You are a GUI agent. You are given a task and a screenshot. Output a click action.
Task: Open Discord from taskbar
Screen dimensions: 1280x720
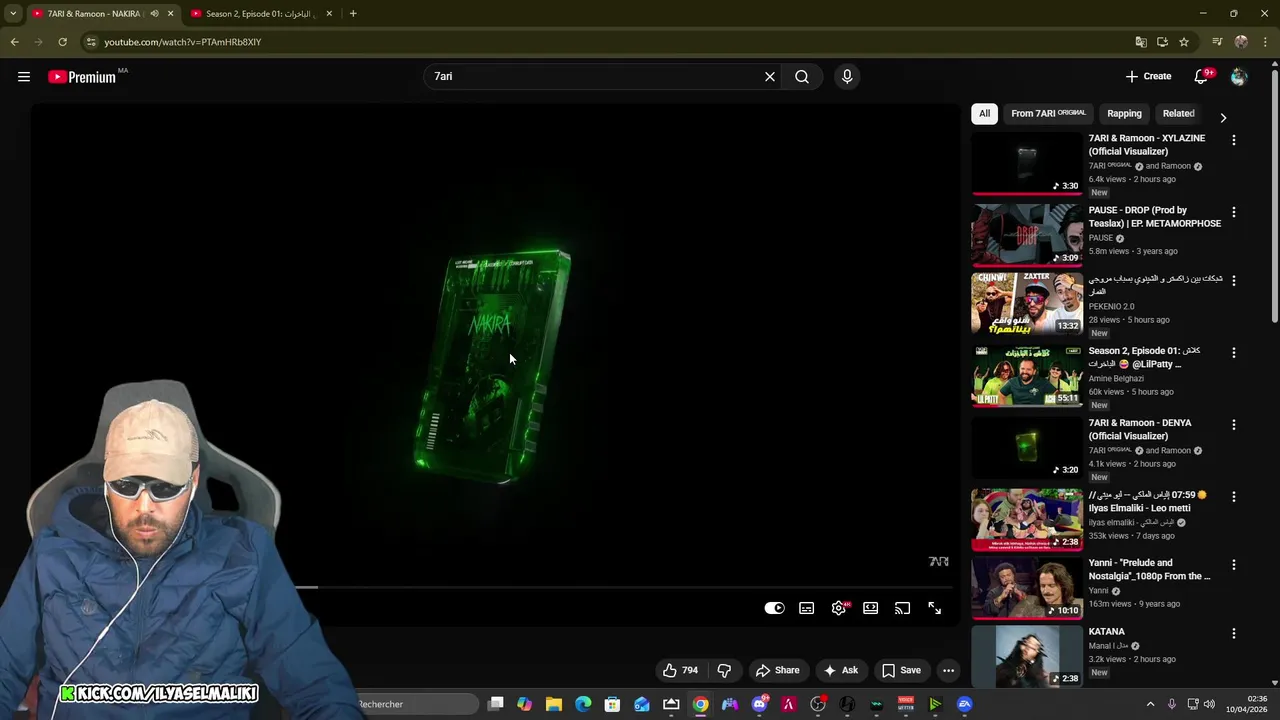759,705
